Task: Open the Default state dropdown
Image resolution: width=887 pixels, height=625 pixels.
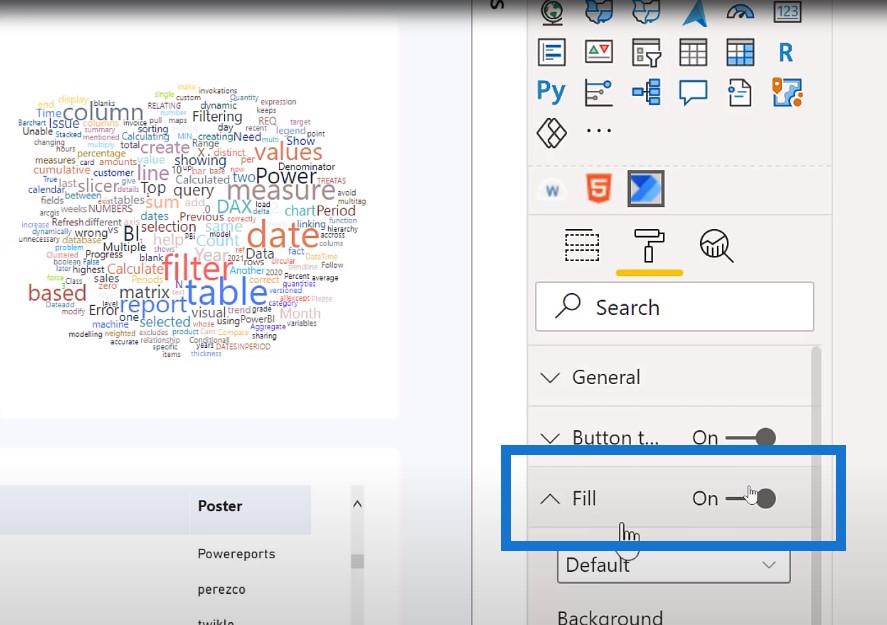Action: pyautogui.click(x=674, y=565)
